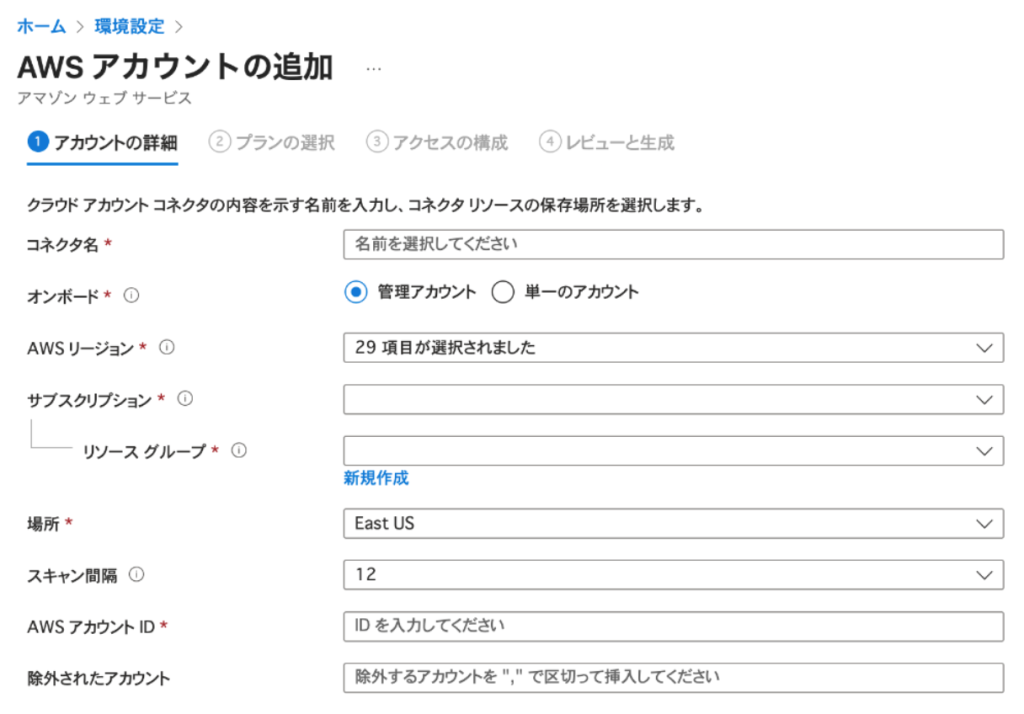Go to the アクセスの構成 step tab
The image size is (1024, 714).
(437, 142)
